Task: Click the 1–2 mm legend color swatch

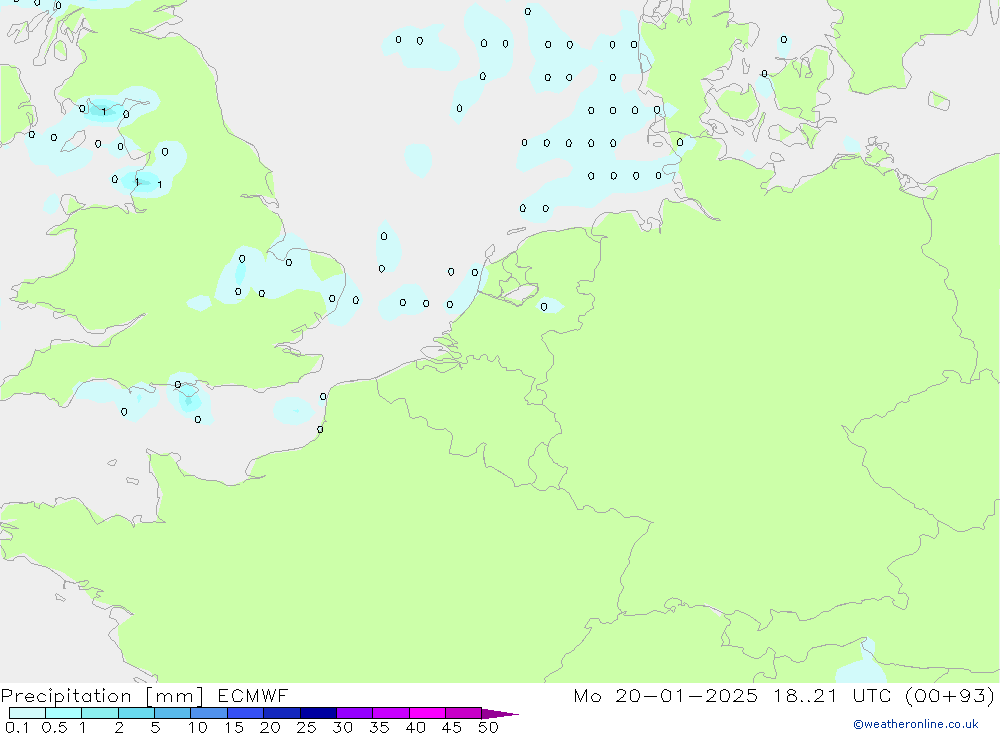Action: point(100,713)
